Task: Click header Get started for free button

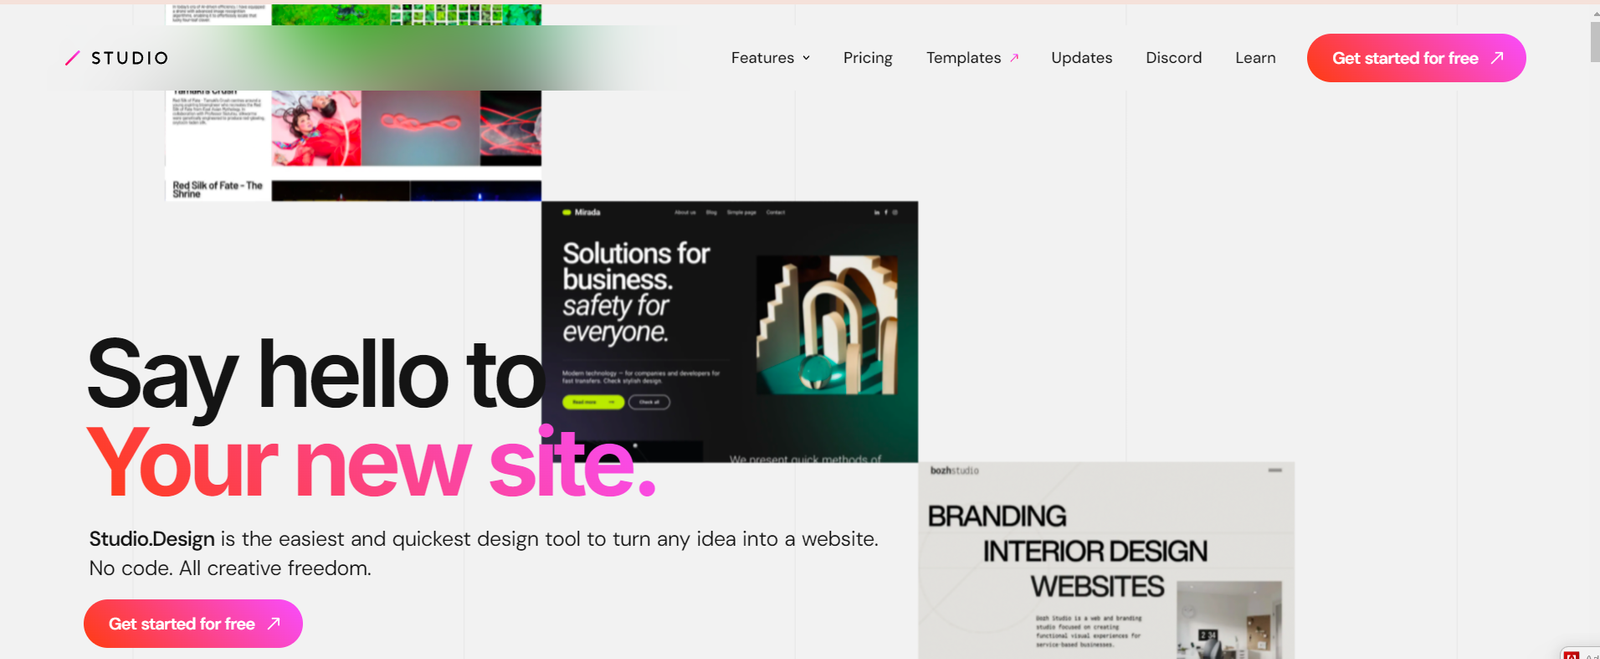Action: click(1404, 58)
